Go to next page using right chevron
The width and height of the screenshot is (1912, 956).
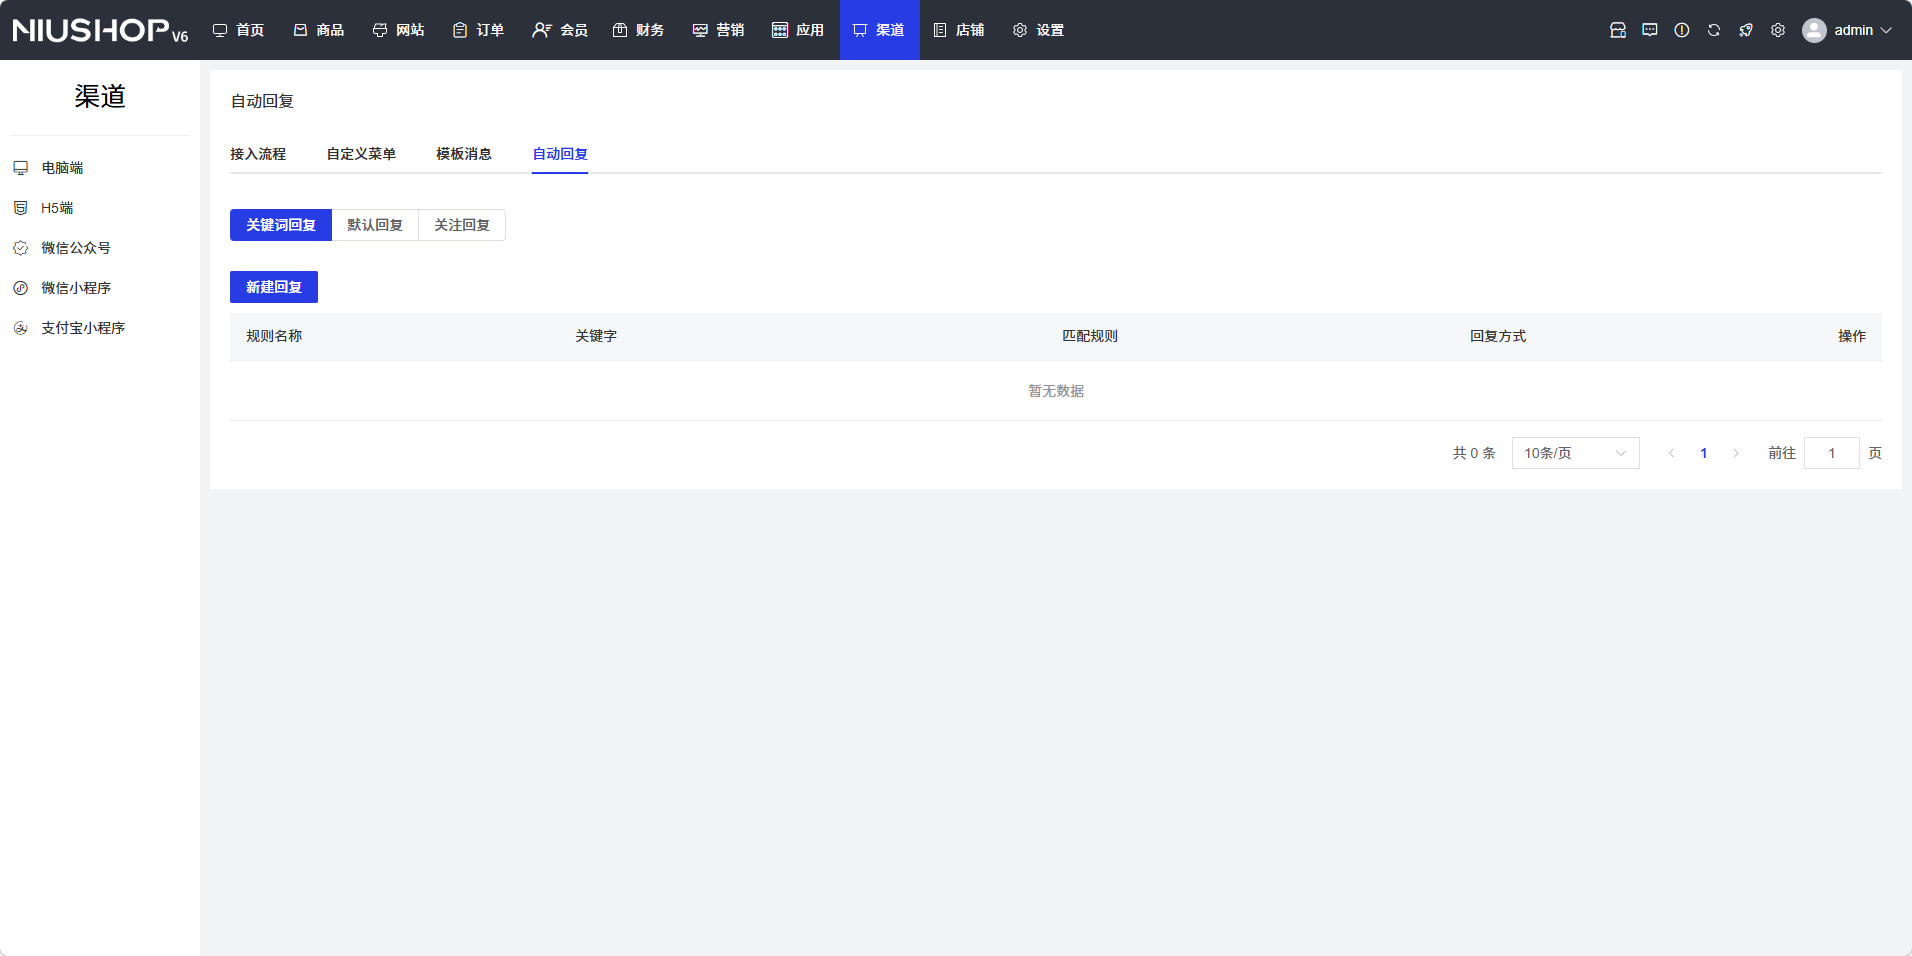[x=1736, y=453]
